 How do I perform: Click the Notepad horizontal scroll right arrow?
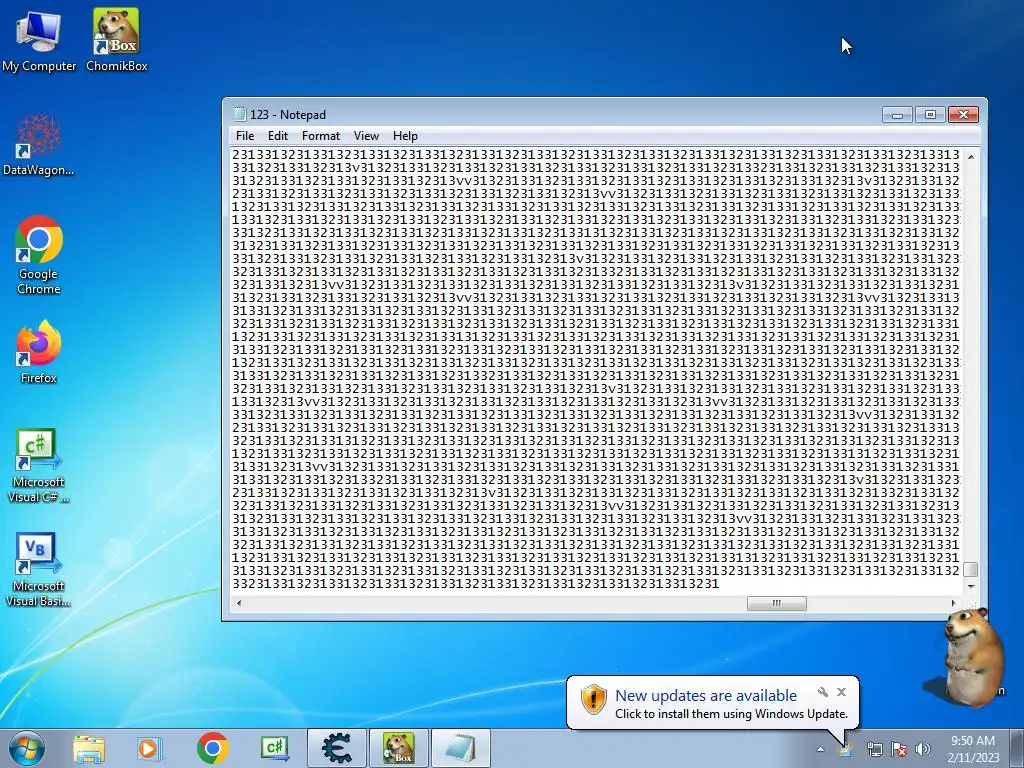(x=953, y=603)
